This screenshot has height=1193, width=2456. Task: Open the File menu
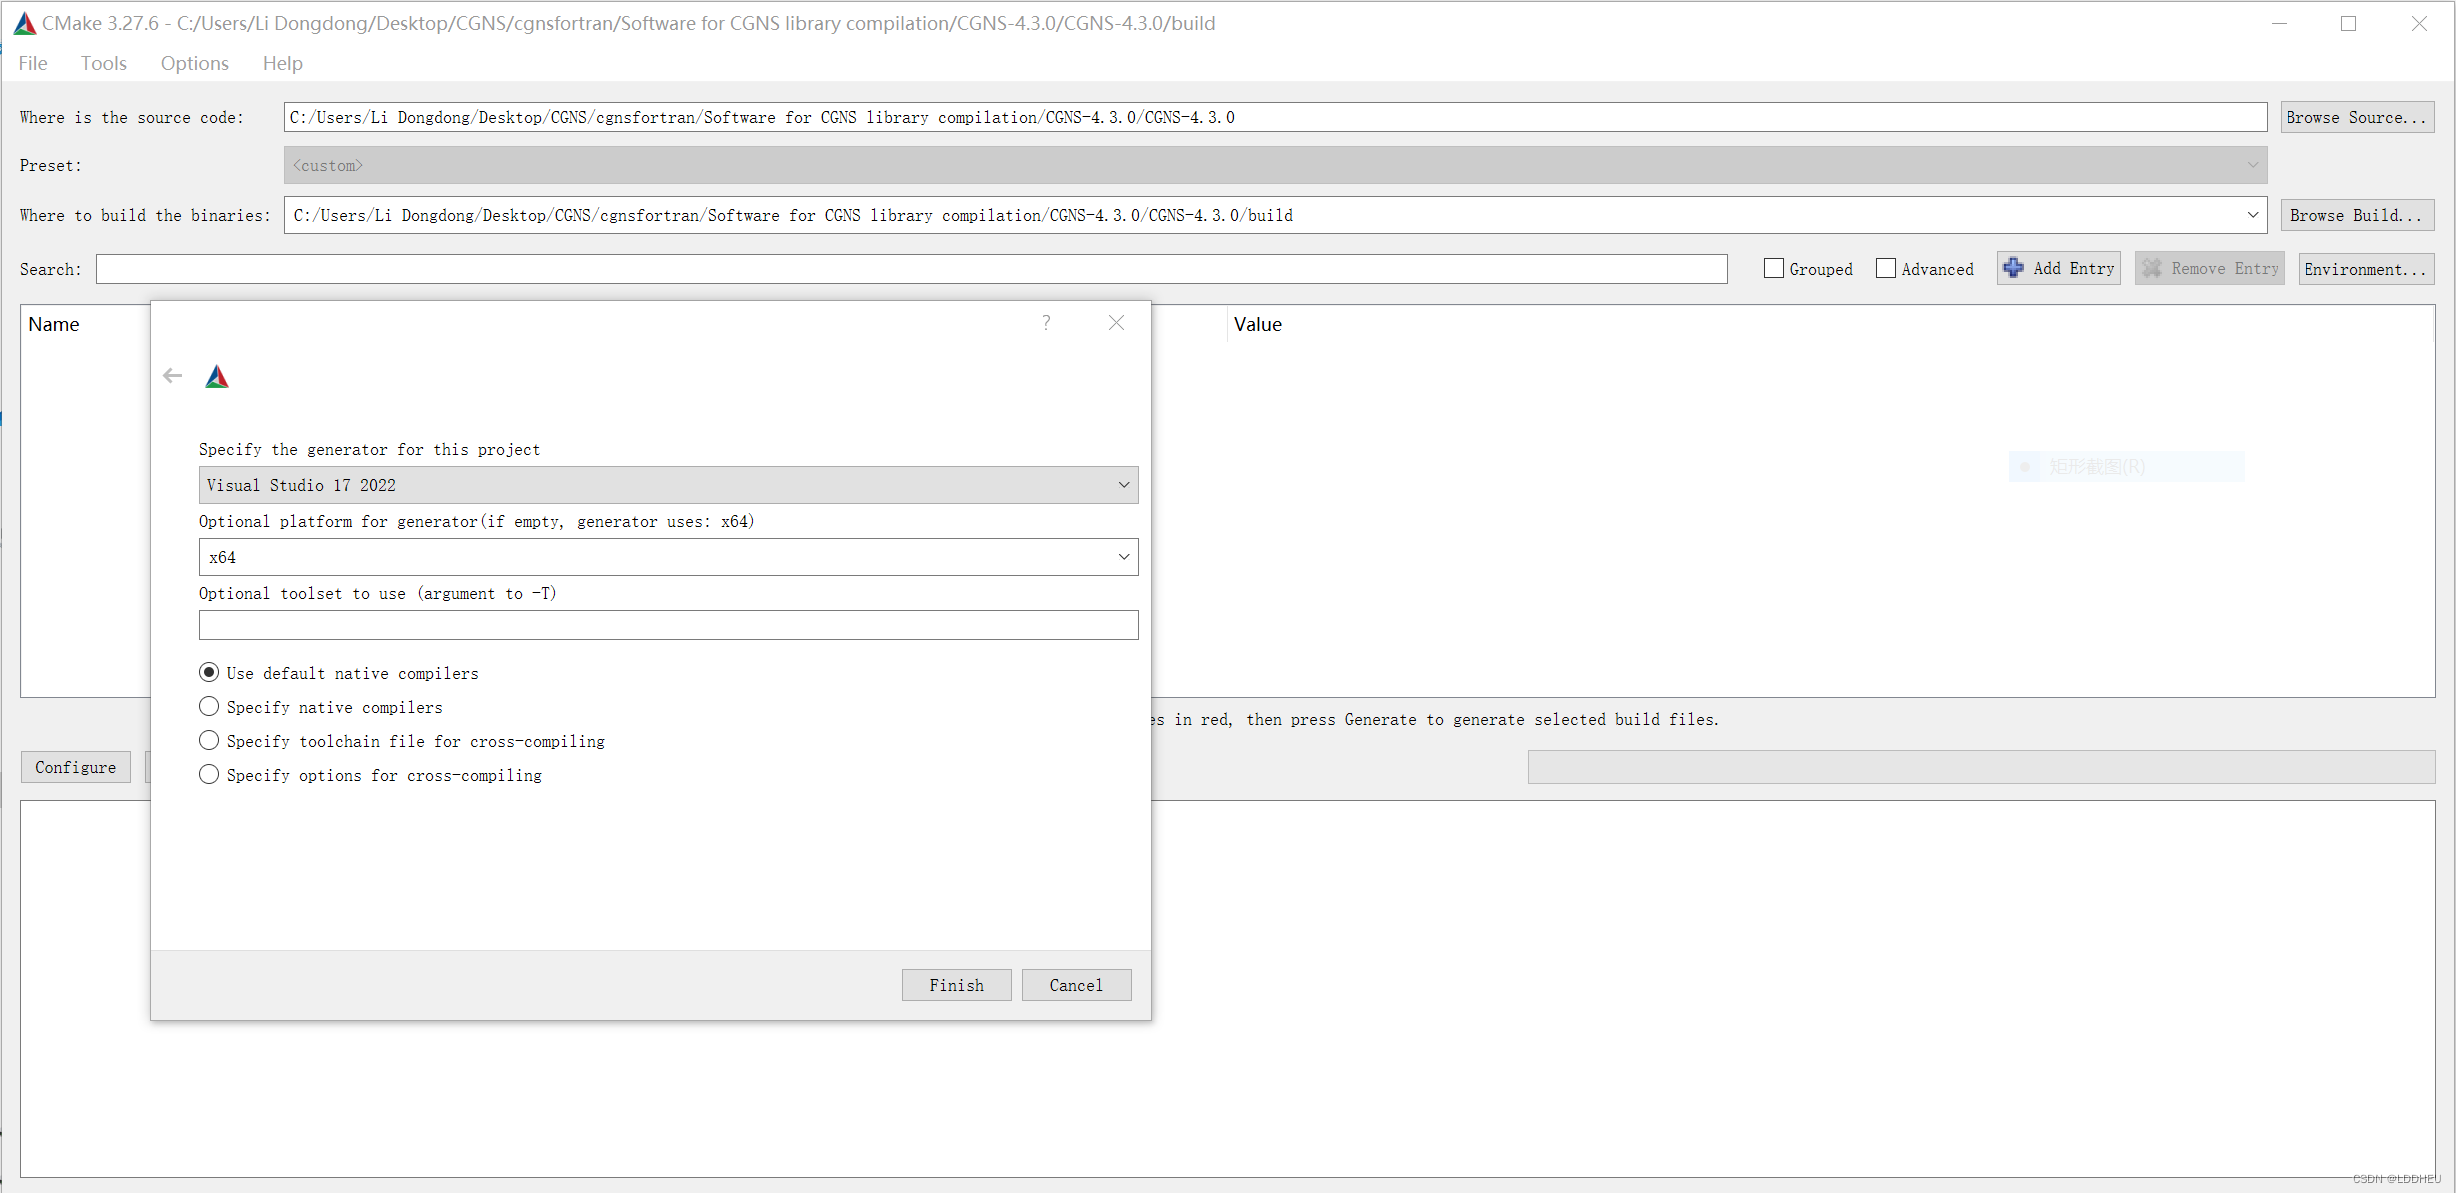point(33,63)
